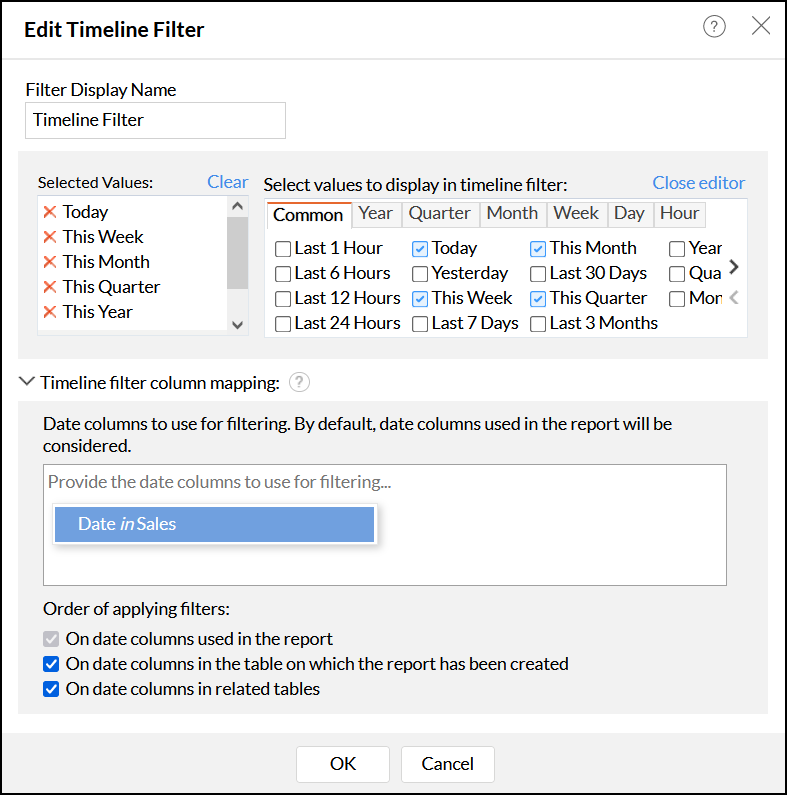Check the Last 7 Days checkbox
Screen dimensions: 787x795
tap(420, 324)
